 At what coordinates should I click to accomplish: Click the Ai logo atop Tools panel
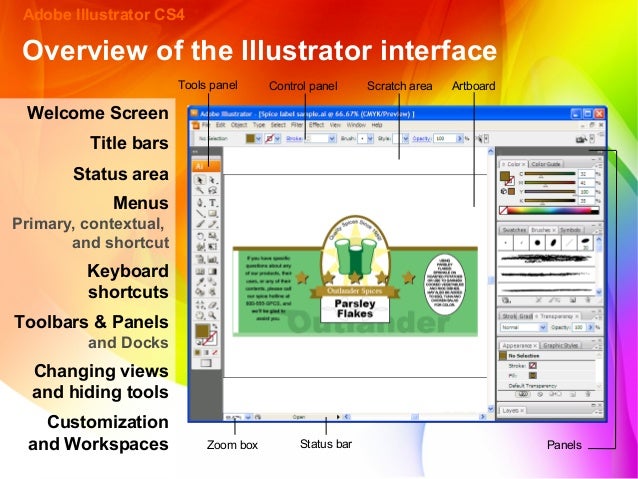[x=206, y=166]
